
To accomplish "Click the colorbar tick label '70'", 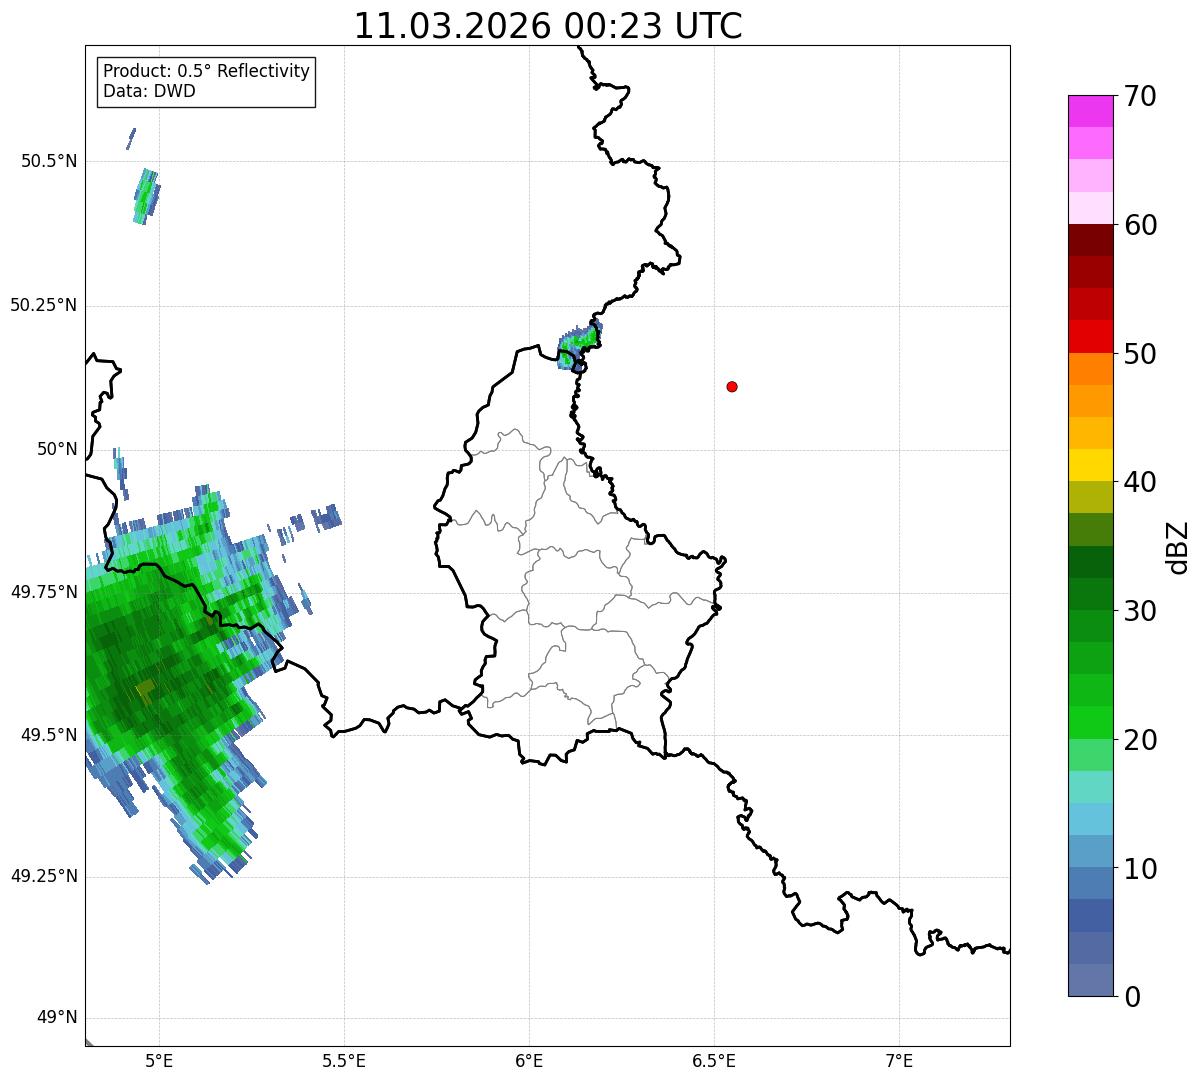I will (x=1139, y=96).
